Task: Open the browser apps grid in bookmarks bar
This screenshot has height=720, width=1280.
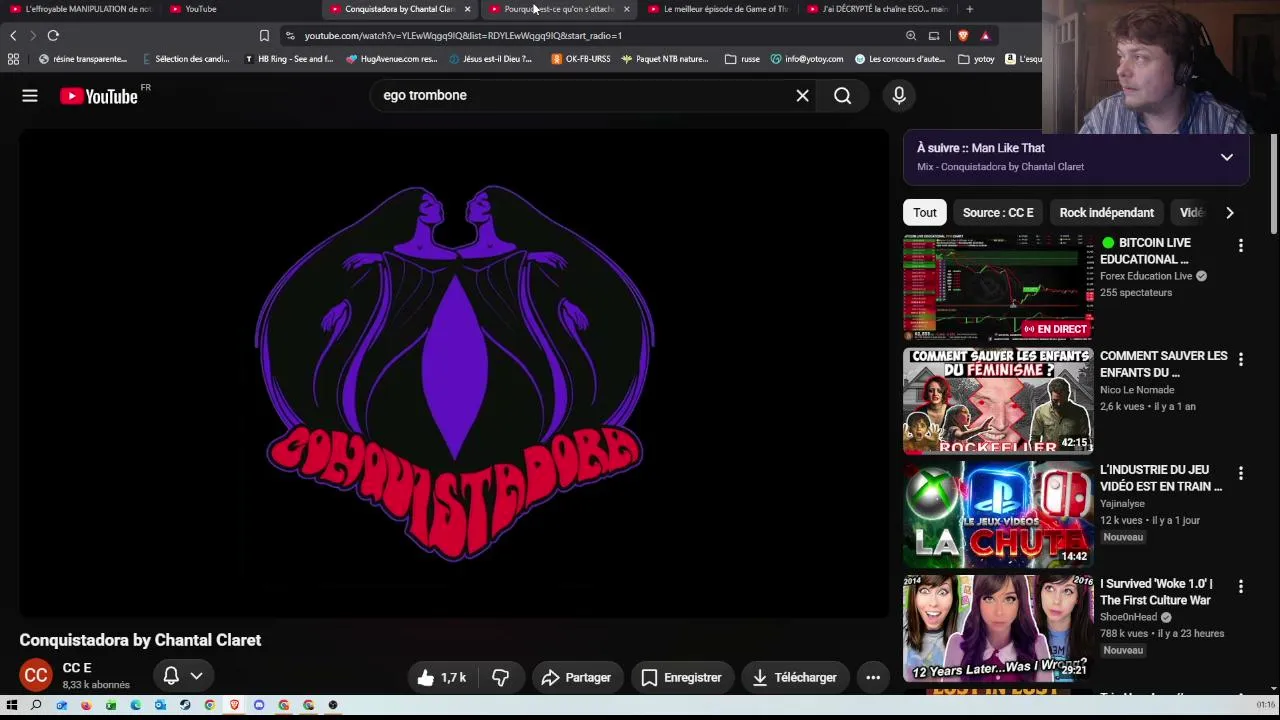Action: [13, 59]
